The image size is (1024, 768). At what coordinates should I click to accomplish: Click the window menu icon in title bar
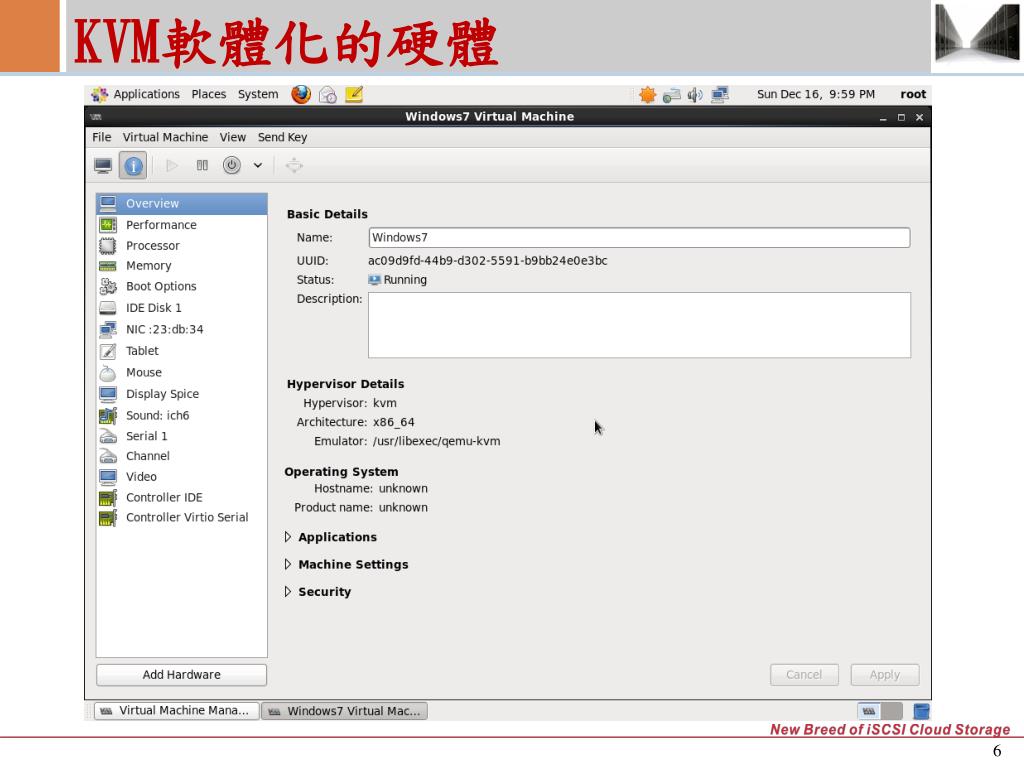click(96, 117)
